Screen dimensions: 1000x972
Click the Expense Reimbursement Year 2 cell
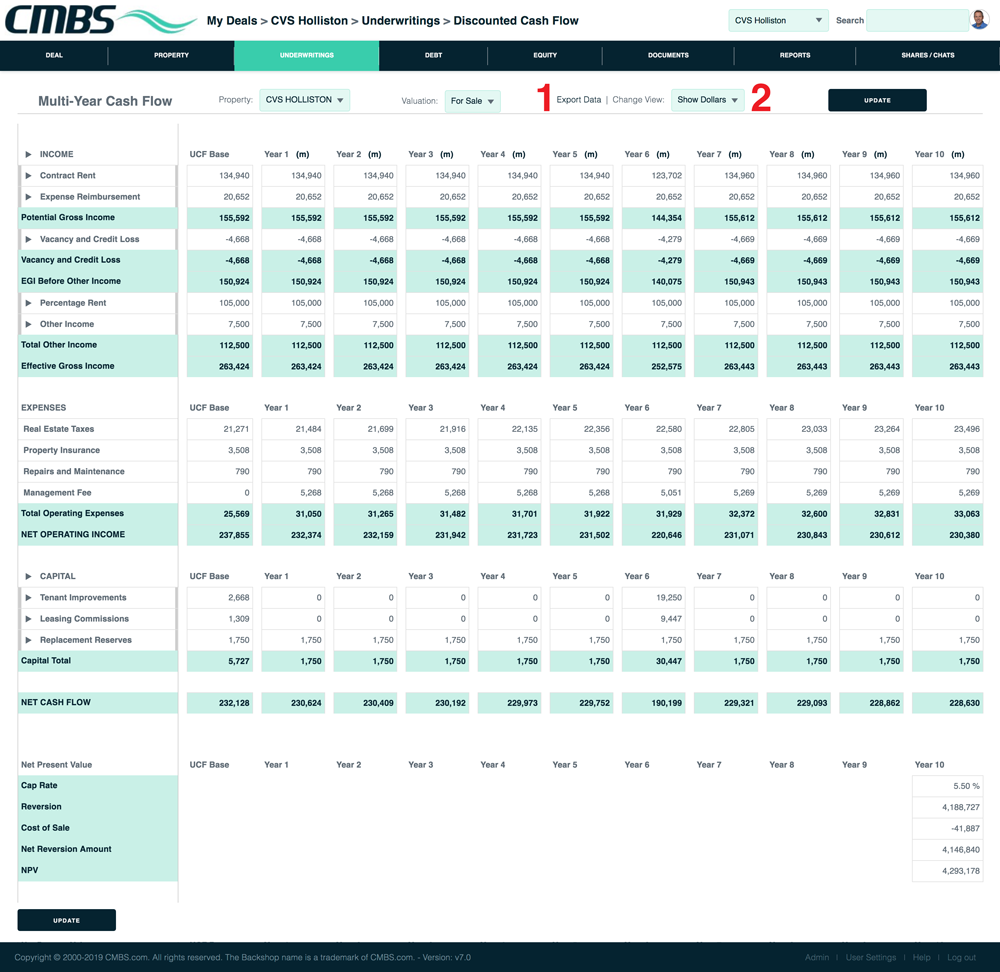click(x=365, y=196)
